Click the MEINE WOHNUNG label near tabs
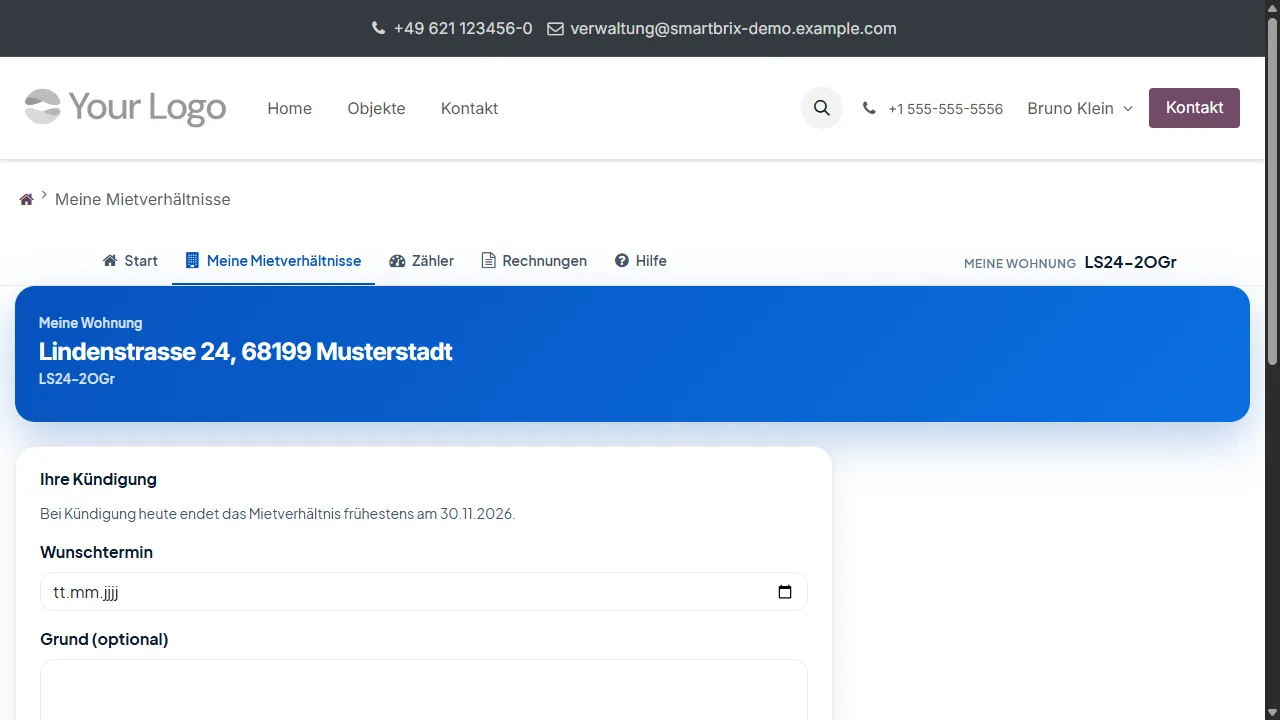This screenshot has height=720, width=1280. pyautogui.click(x=1020, y=263)
